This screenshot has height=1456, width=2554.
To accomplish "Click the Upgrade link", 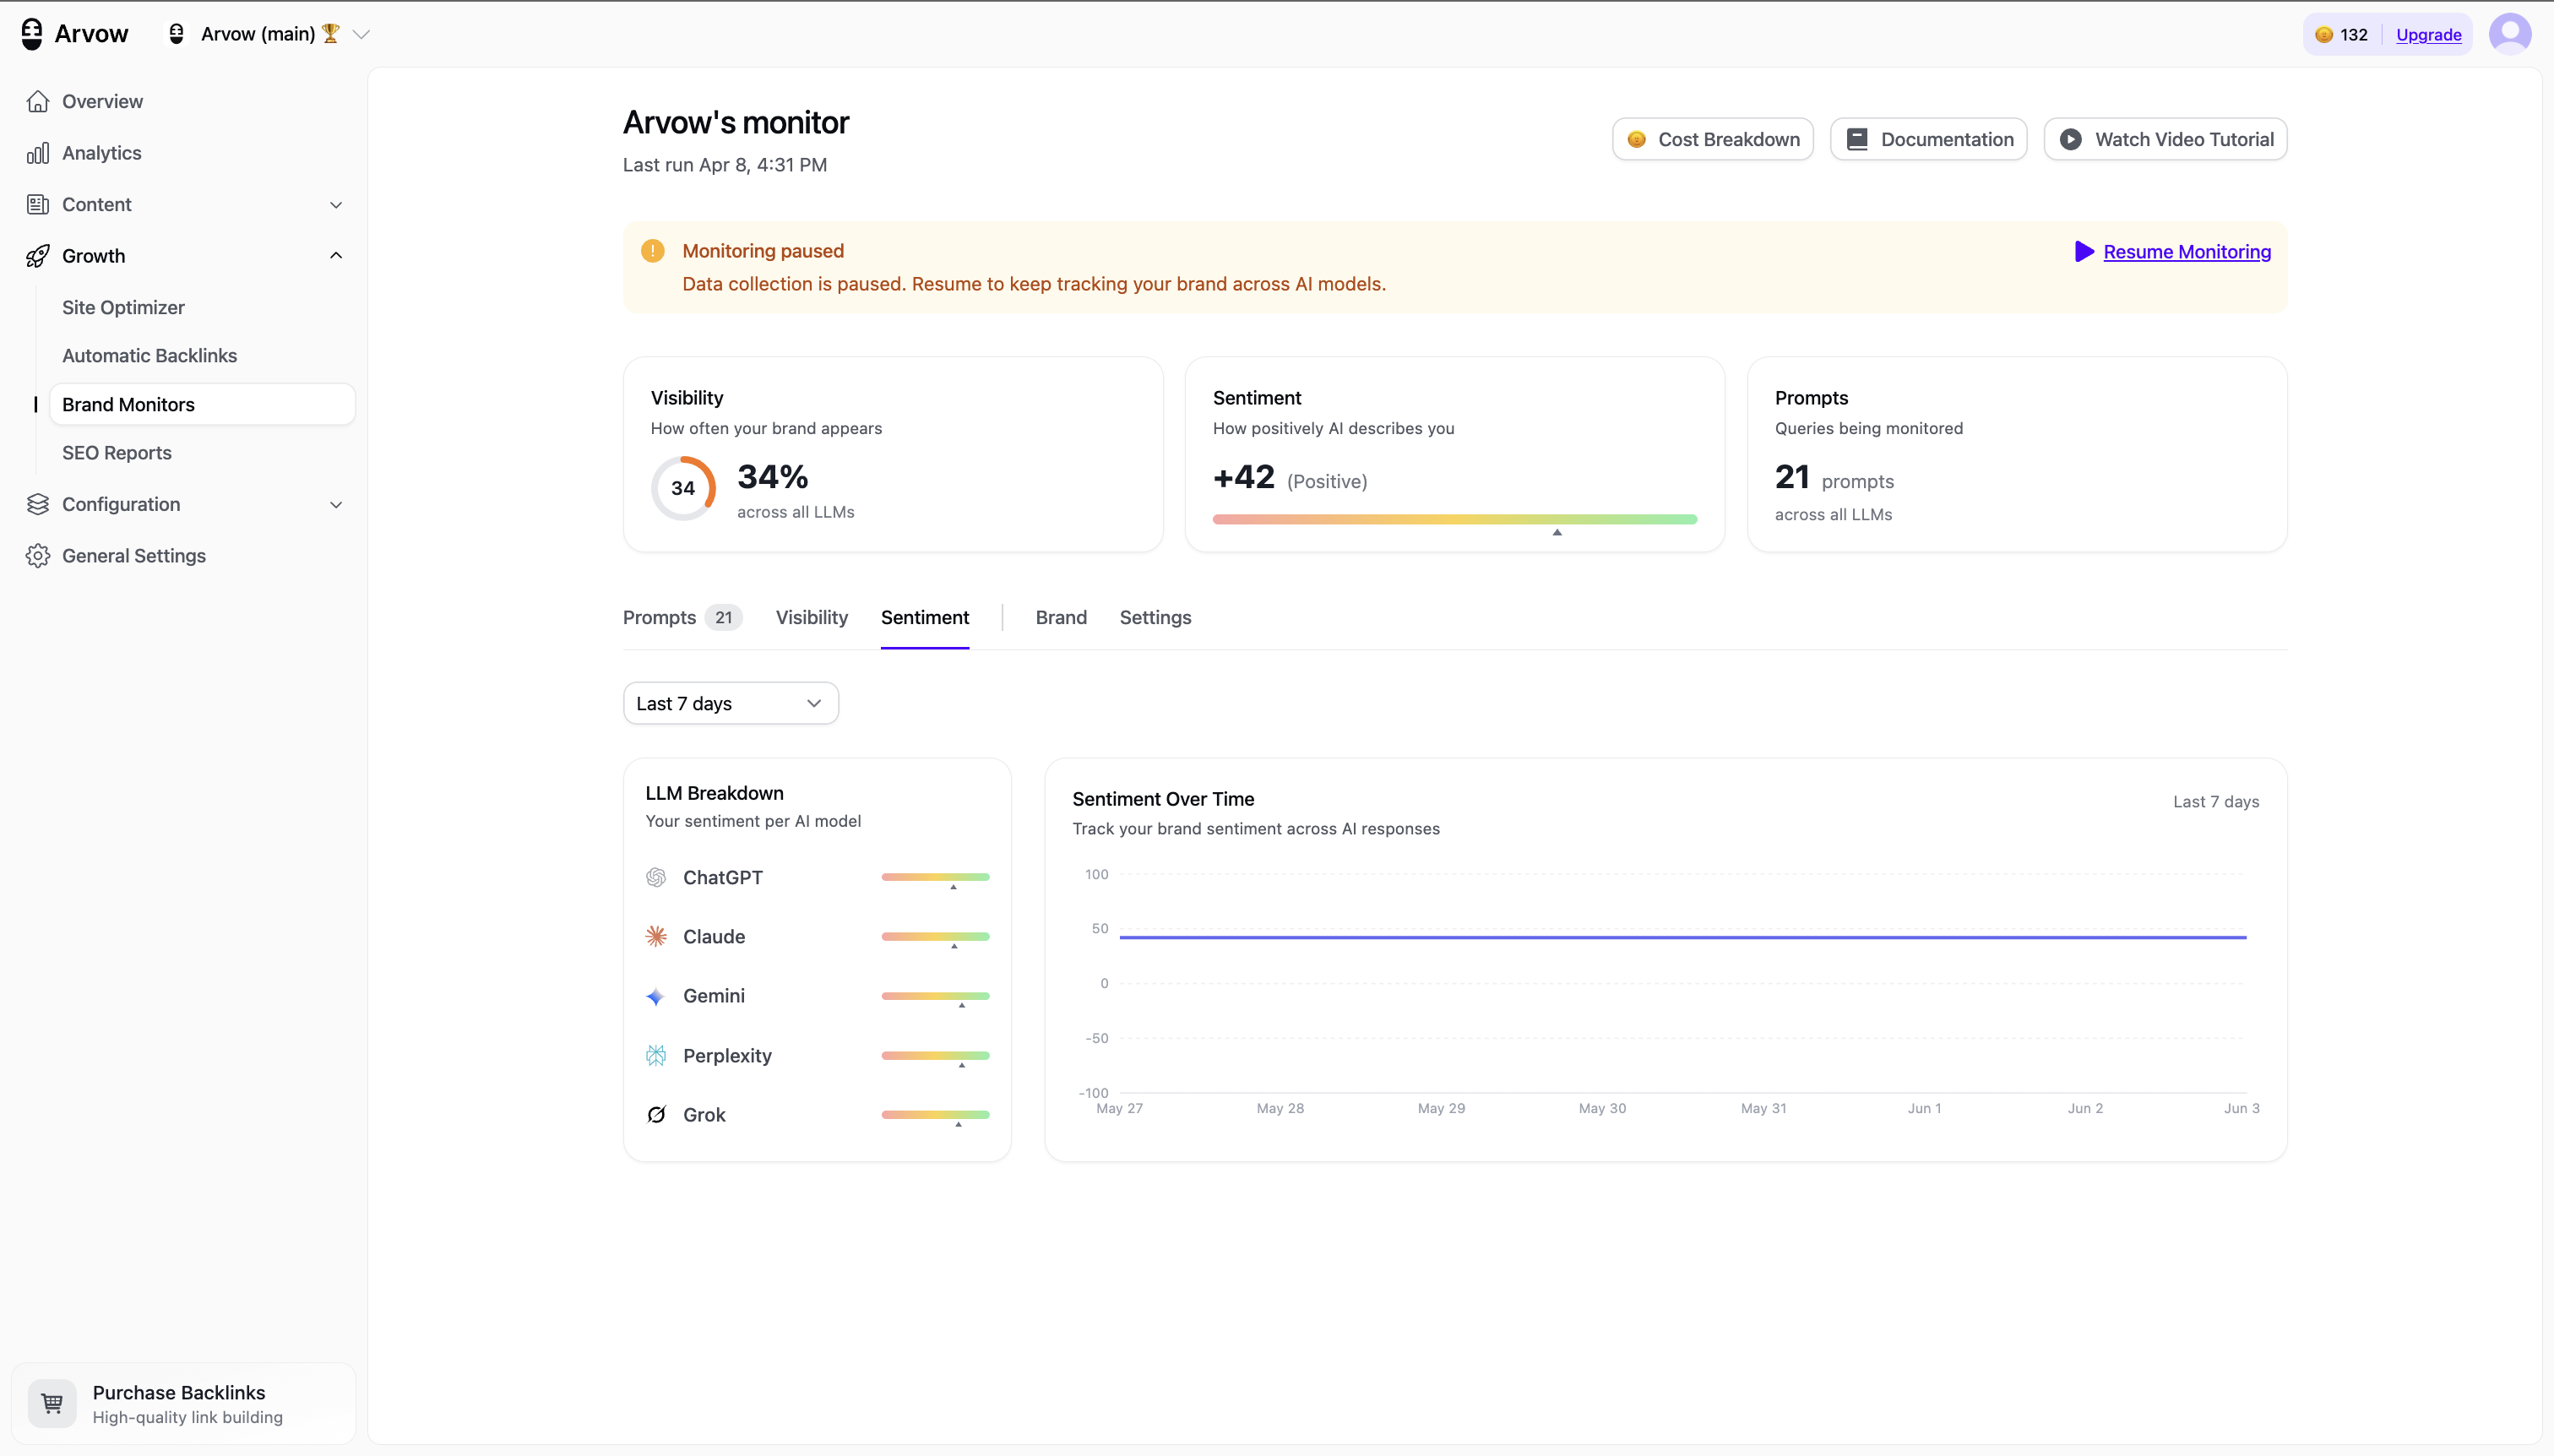I will tap(2429, 35).
